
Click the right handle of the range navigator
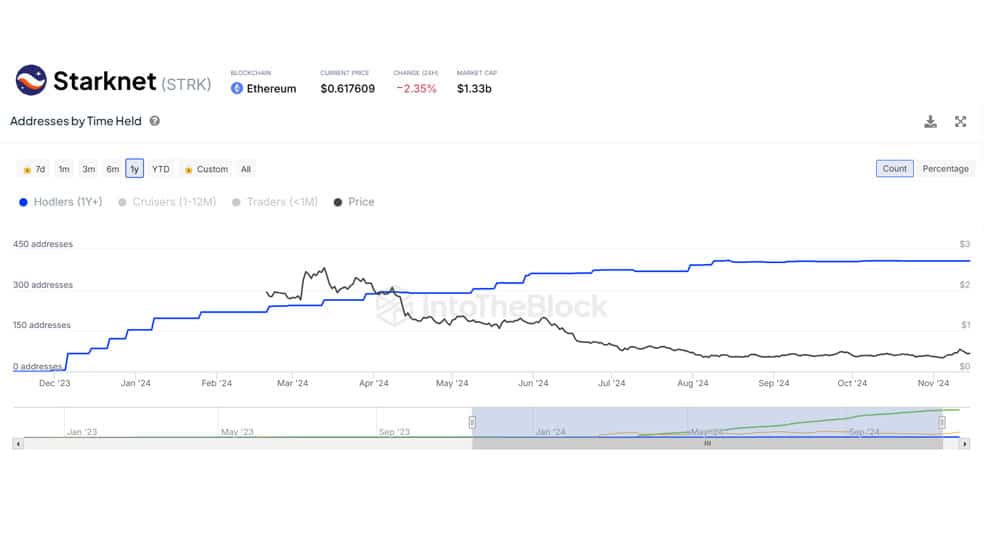(942, 422)
